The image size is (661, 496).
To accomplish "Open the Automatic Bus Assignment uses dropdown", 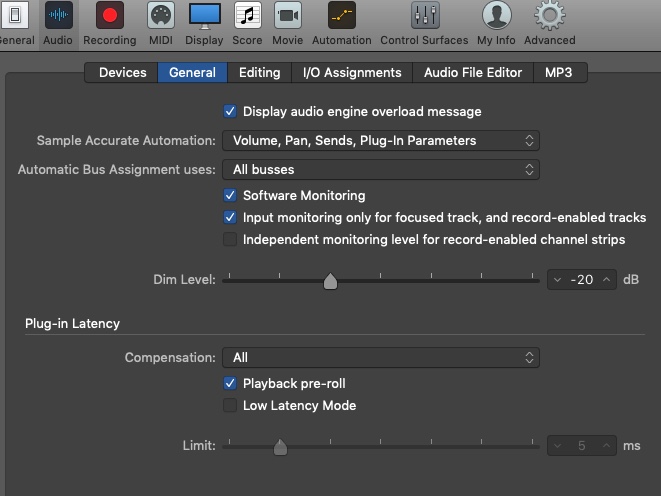I will tap(381, 170).
